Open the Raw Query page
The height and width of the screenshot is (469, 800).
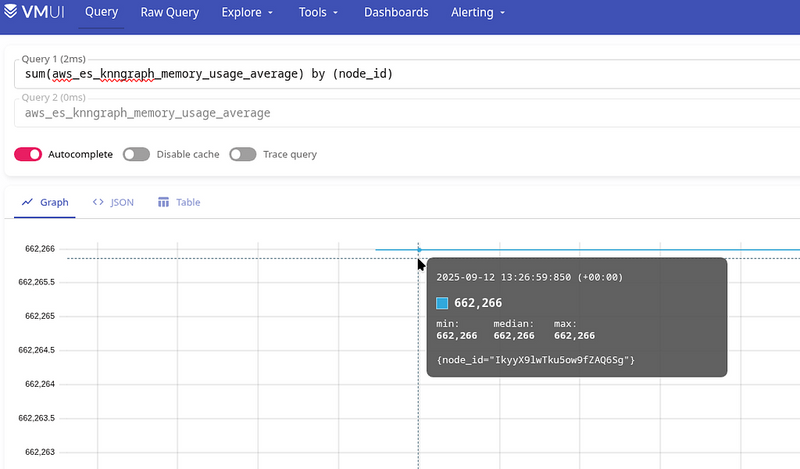pos(170,13)
